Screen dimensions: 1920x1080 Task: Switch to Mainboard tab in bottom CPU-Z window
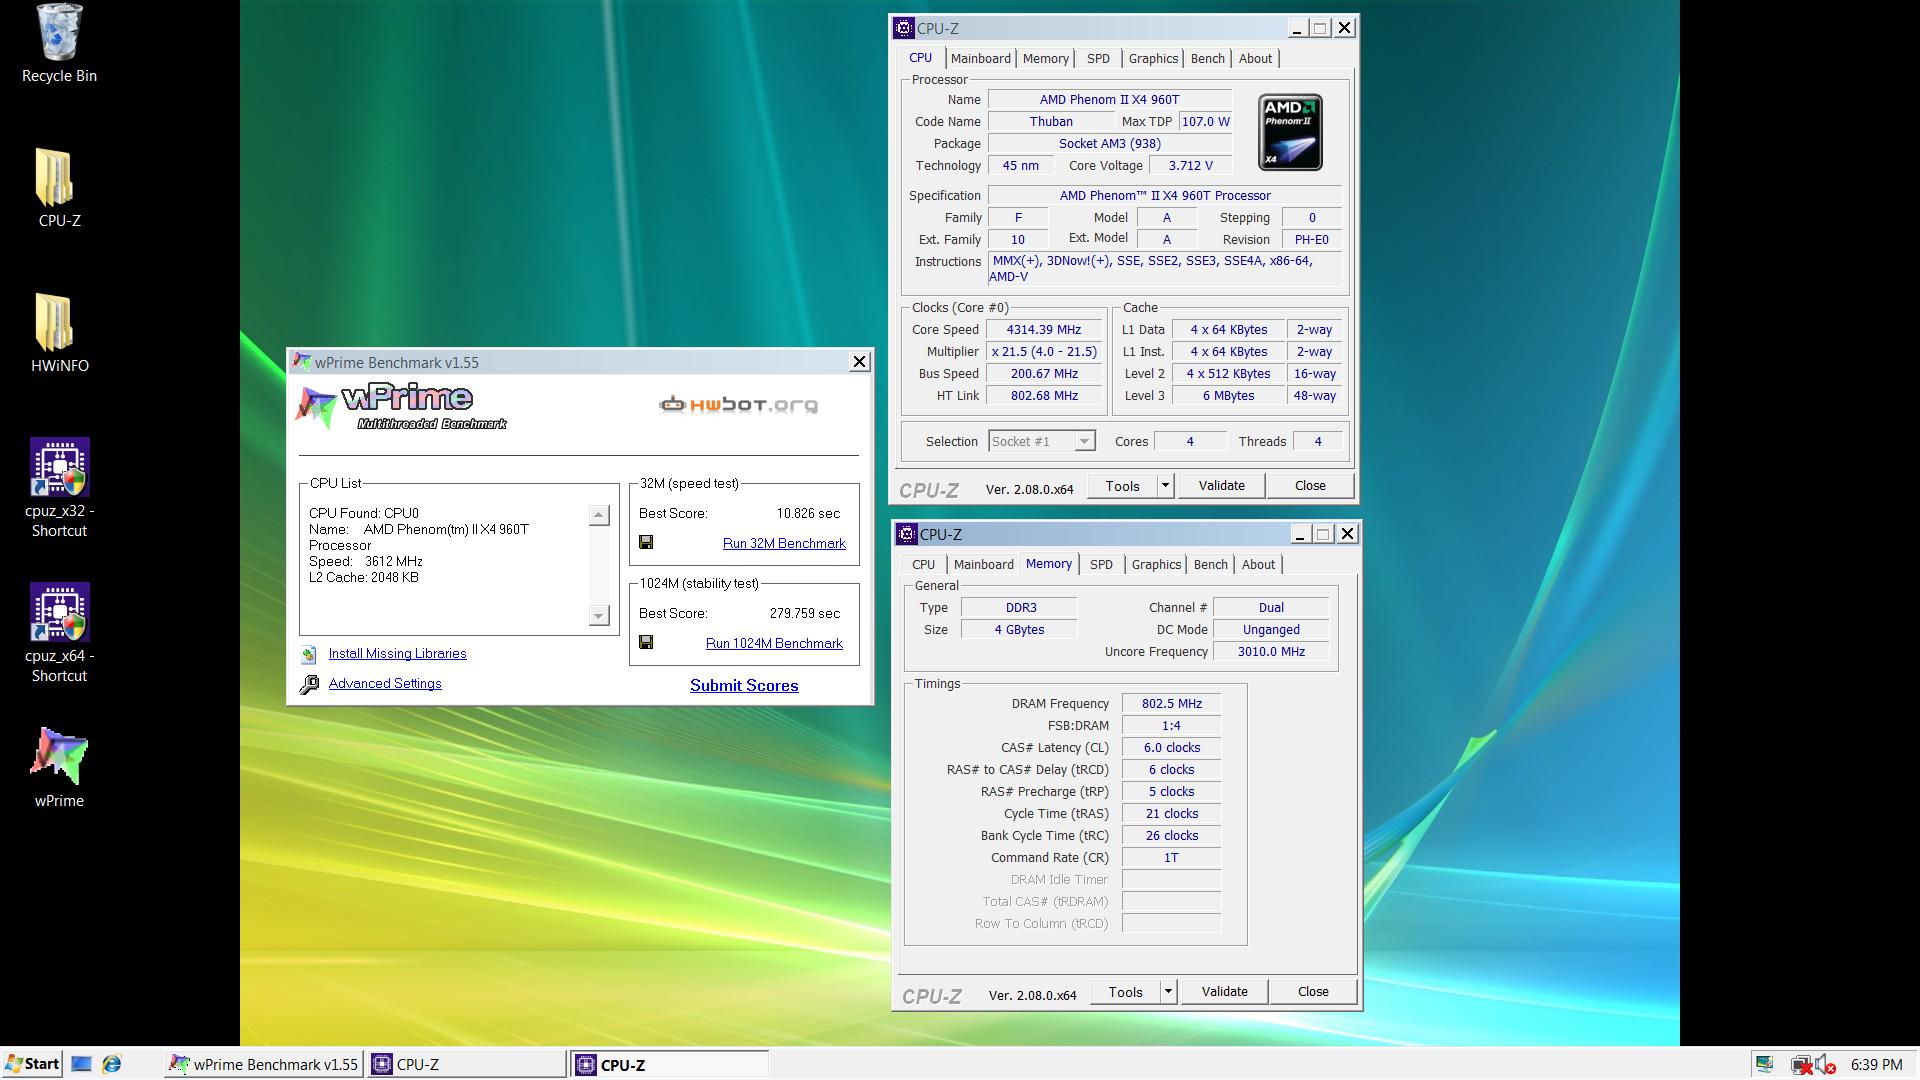tap(983, 565)
